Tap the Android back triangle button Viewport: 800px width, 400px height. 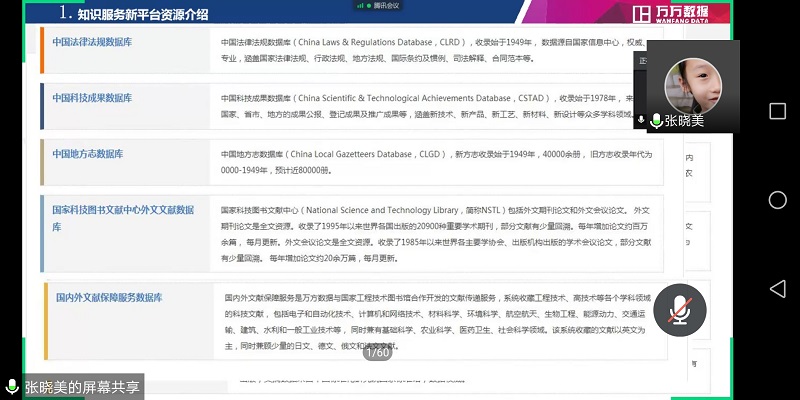point(777,288)
